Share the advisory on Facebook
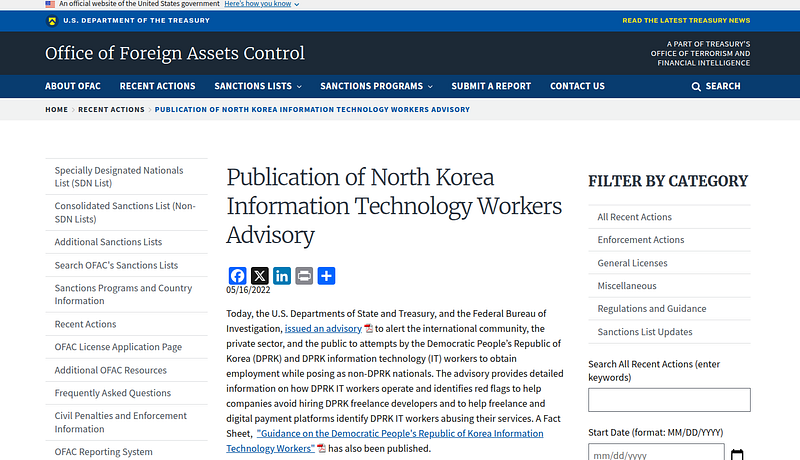Viewport: 800px width, 460px height. pos(237,276)
